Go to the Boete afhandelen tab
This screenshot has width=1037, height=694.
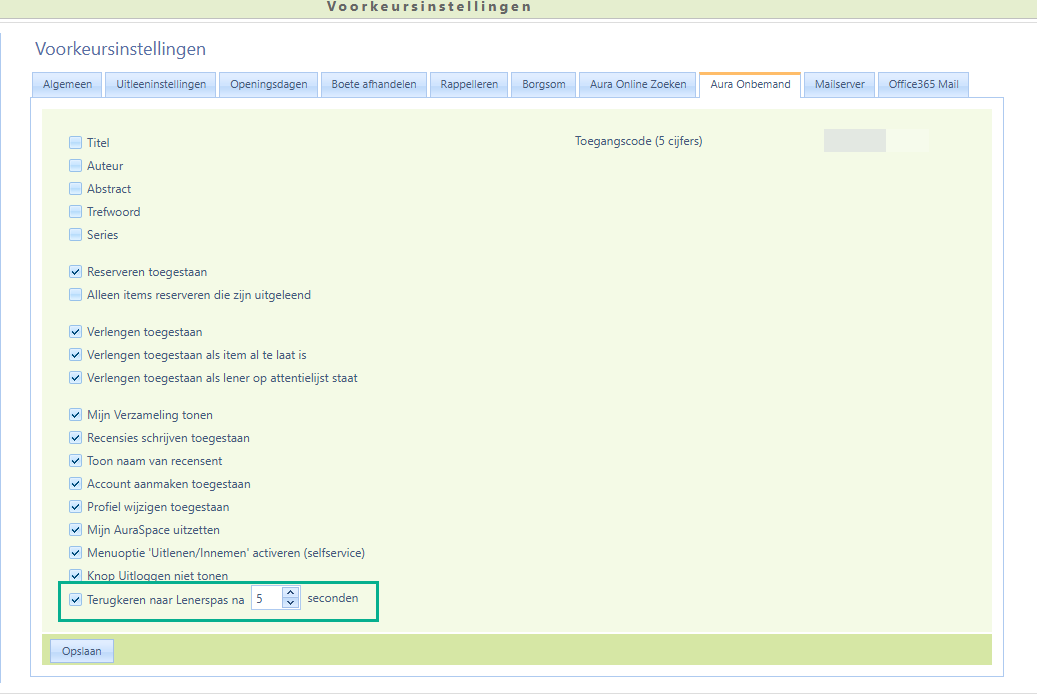(x=375, y=85)
